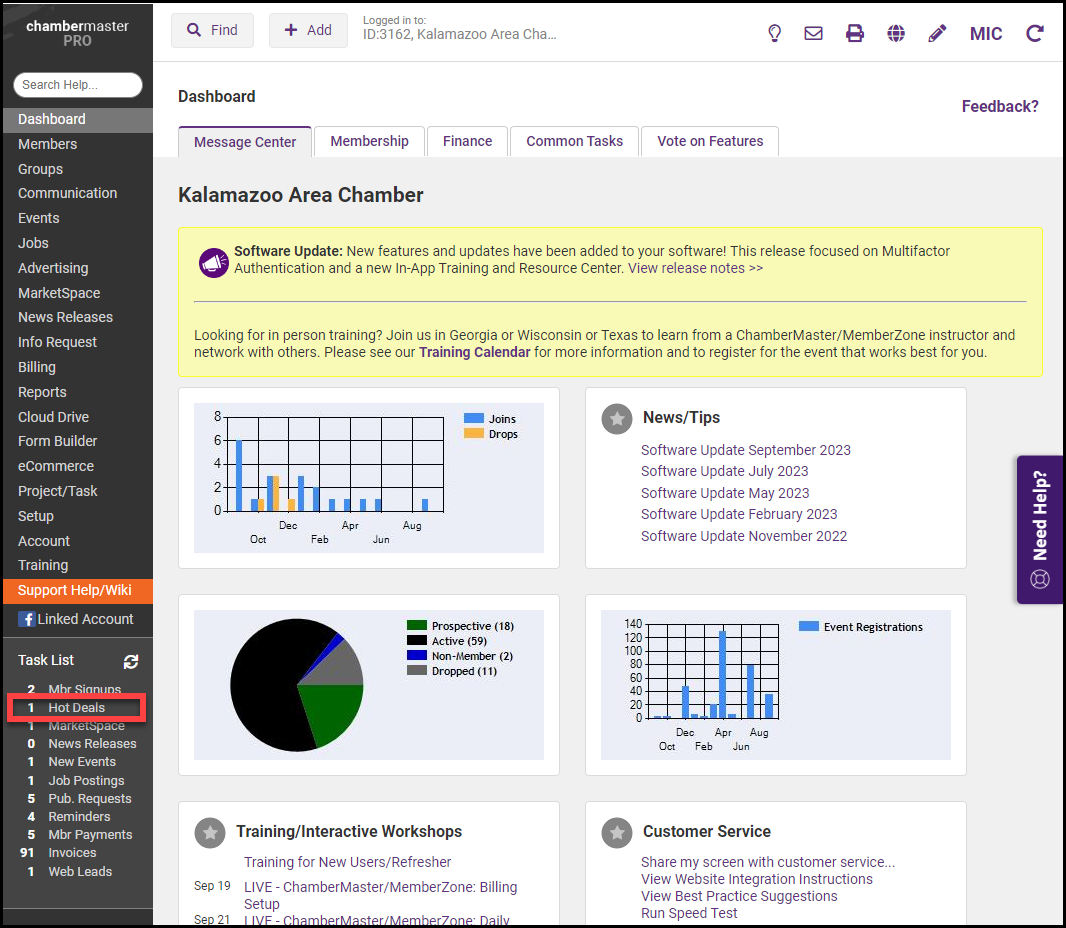Switch to the Finance tab
1066x928 pixels.
[x=468, y=141]
